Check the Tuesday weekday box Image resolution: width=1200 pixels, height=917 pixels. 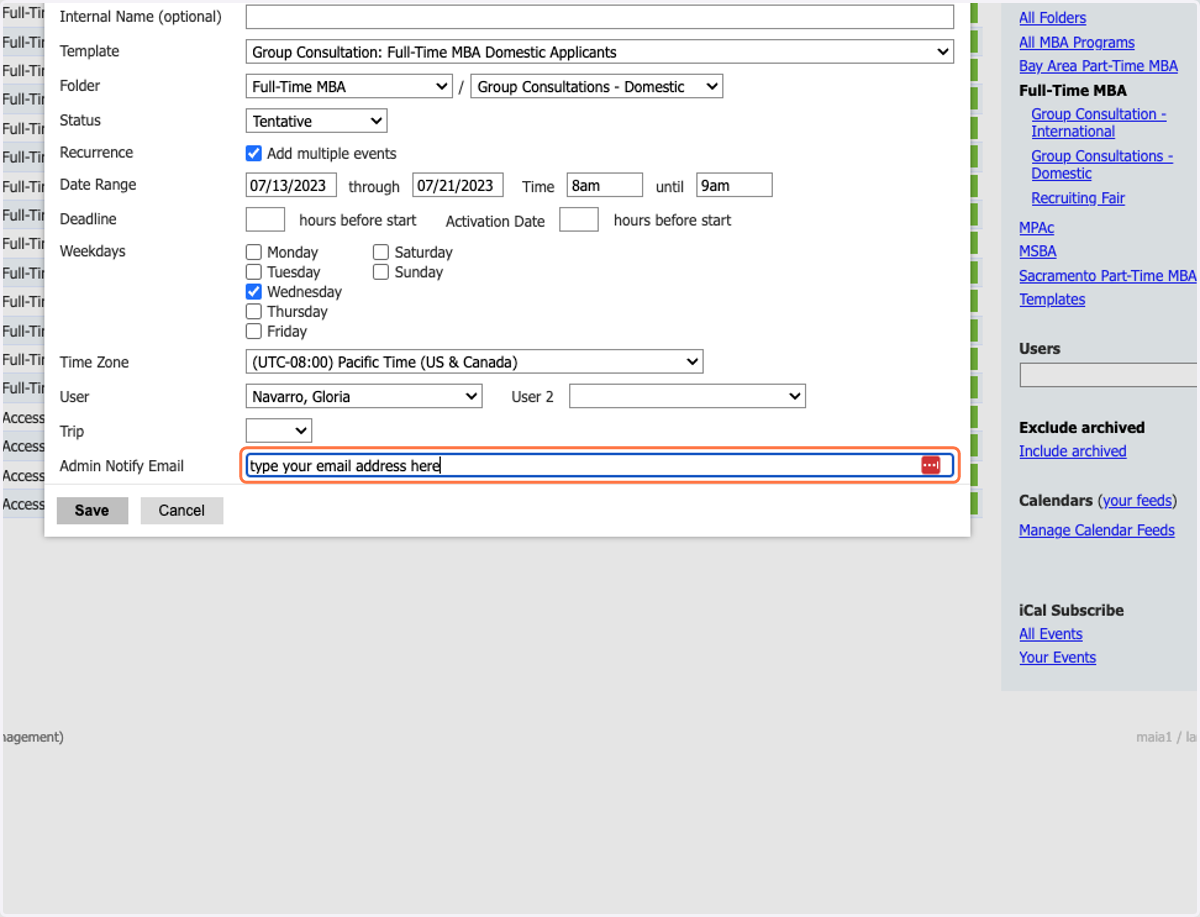point(254,272)
